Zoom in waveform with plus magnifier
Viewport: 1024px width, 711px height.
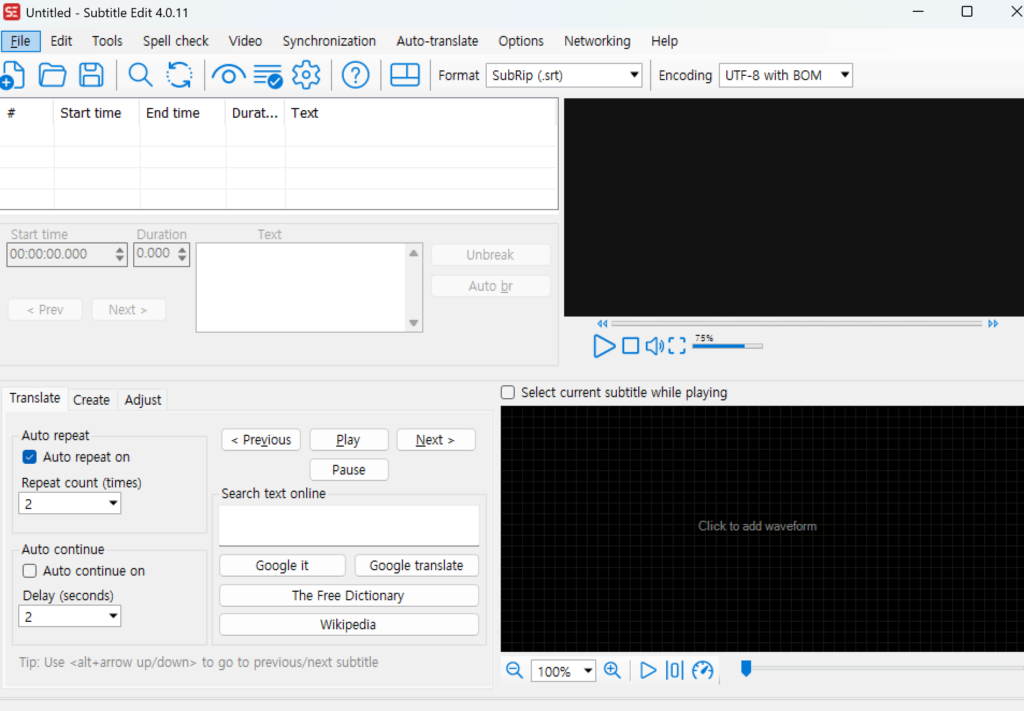click(613, 671)
